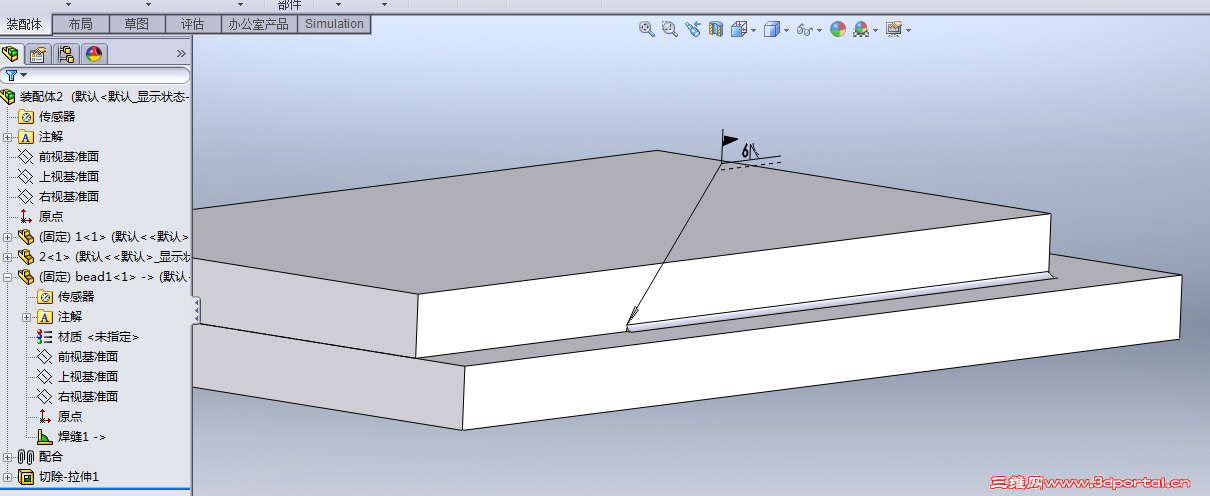Expand the (固定) 1<1> component node
The image size is (1210, 496).
click(7, 237)
